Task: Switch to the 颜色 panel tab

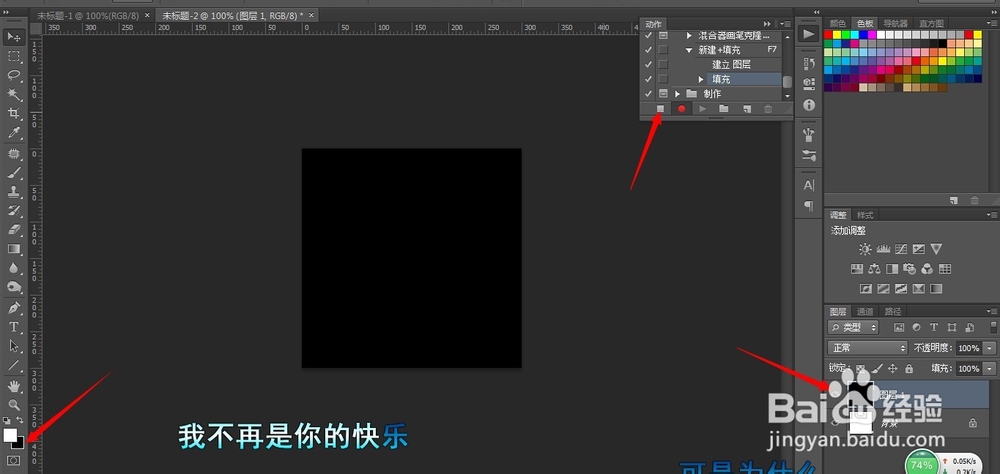Action: 838,23
